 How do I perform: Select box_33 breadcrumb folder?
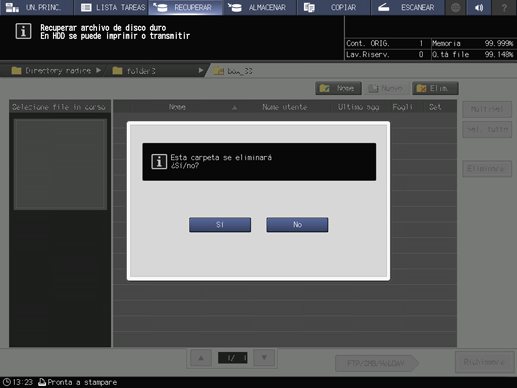point(233,71)
